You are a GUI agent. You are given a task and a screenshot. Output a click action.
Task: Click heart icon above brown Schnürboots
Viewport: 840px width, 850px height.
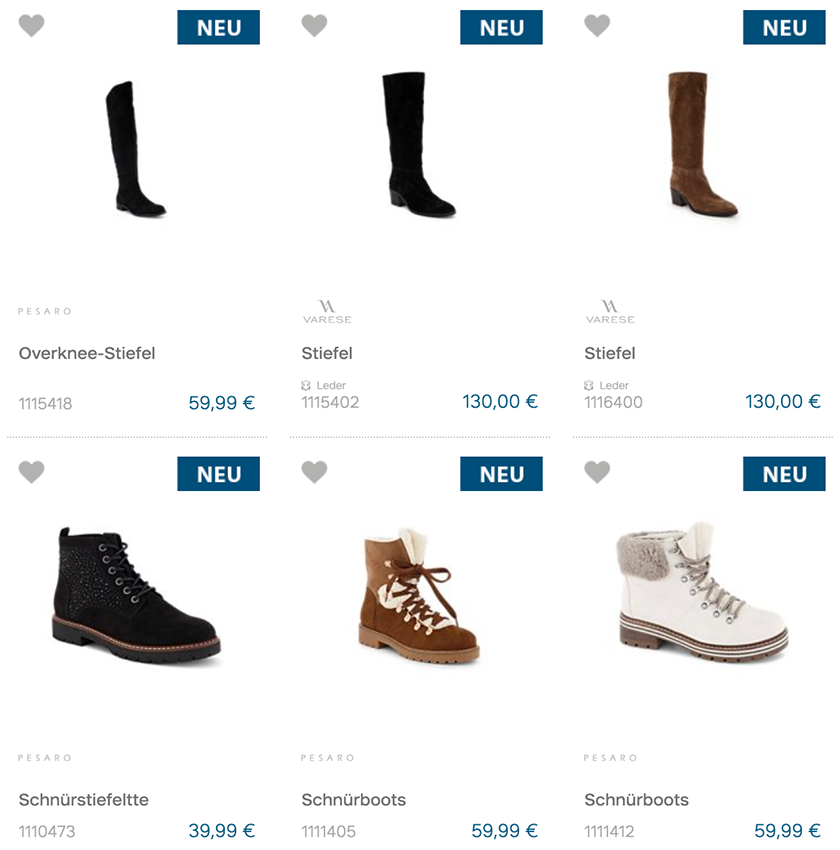314,472
